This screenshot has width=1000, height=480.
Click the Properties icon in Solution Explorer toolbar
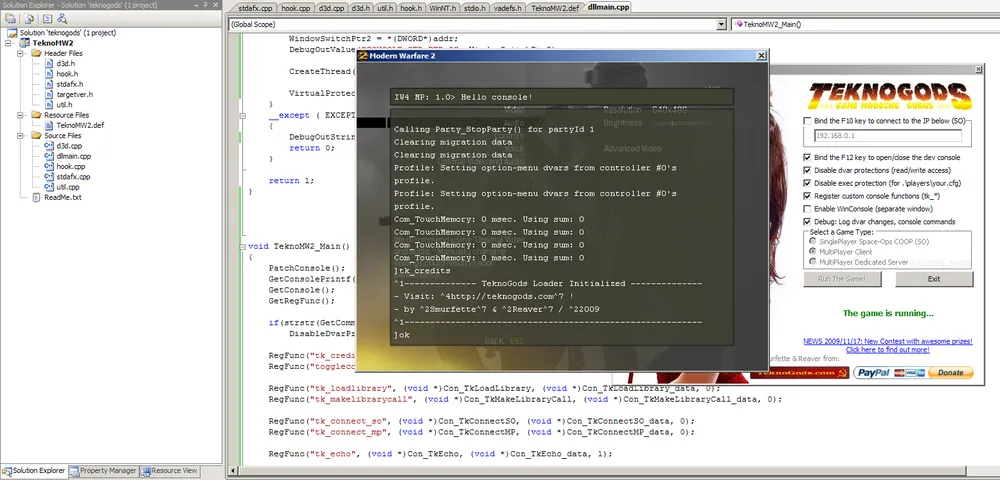10,18
